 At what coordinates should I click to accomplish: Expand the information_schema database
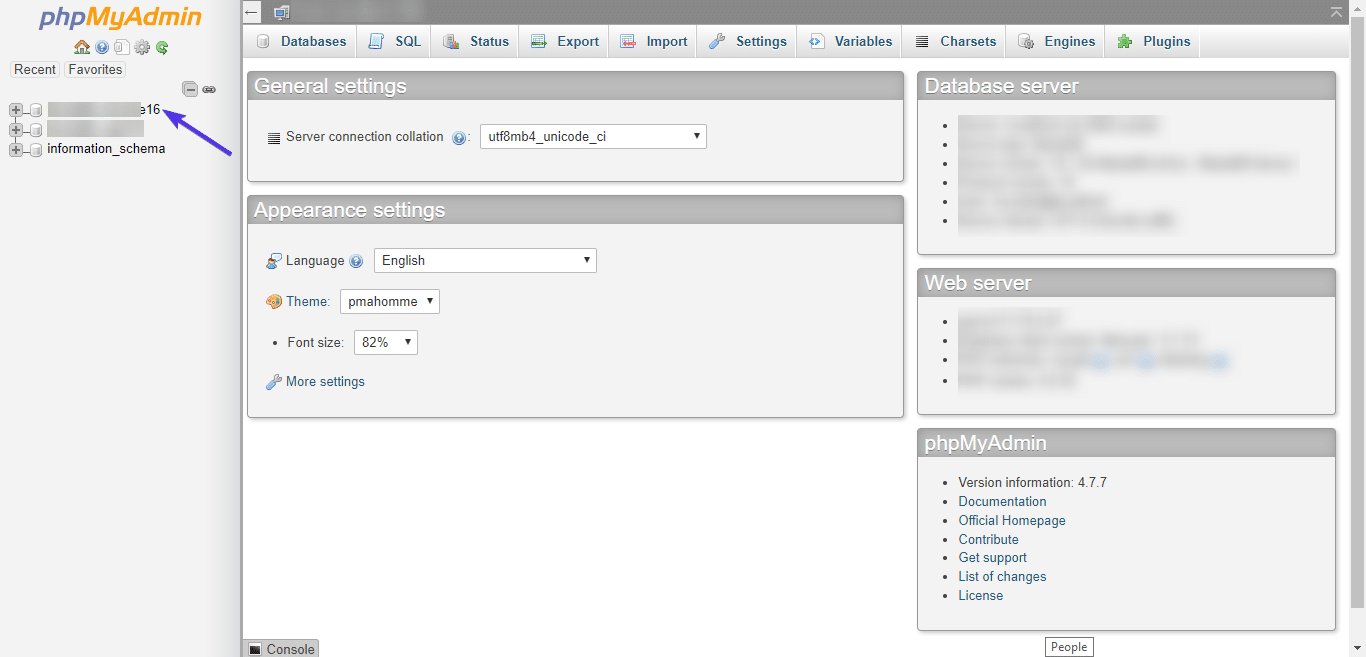coord(15,148)
